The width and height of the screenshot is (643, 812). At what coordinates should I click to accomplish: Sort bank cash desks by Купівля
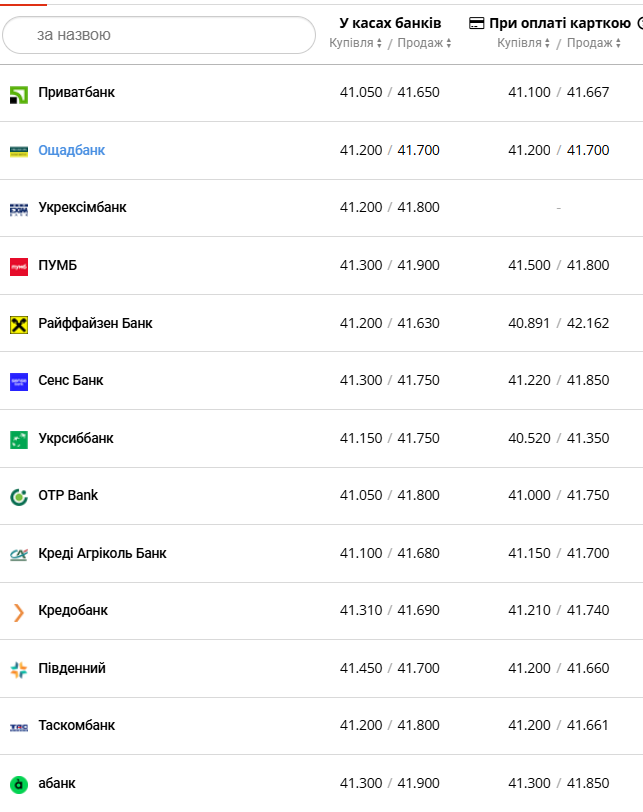click(x=356, y=43)
